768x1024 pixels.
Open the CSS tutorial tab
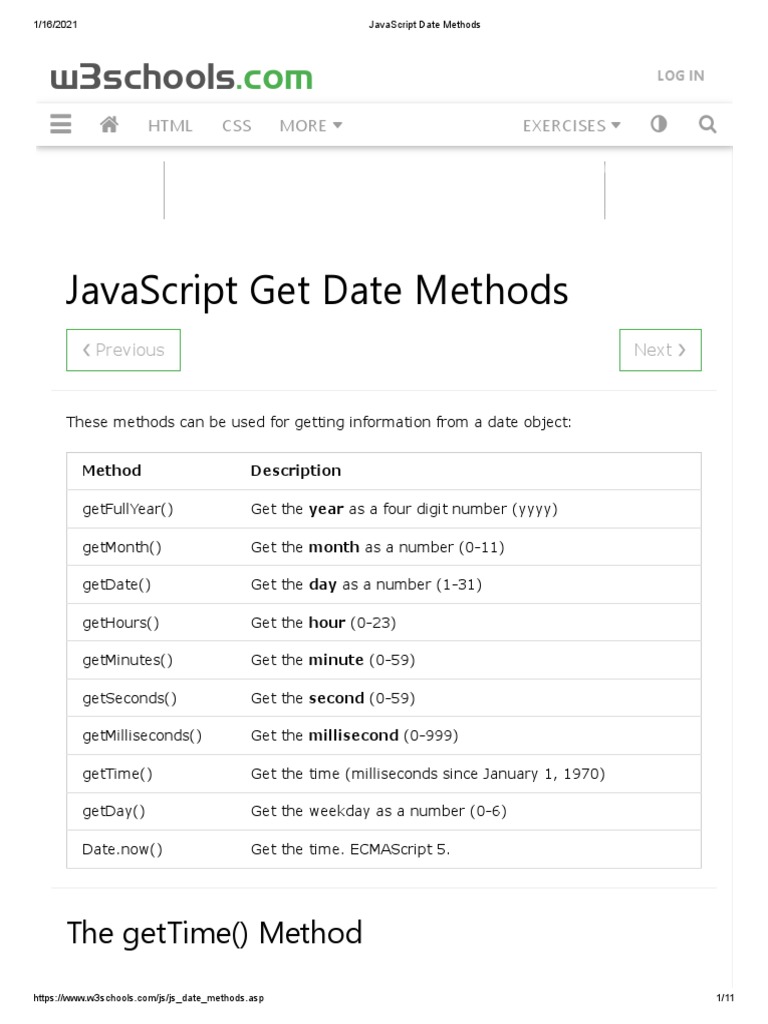(x=237, y=125)
